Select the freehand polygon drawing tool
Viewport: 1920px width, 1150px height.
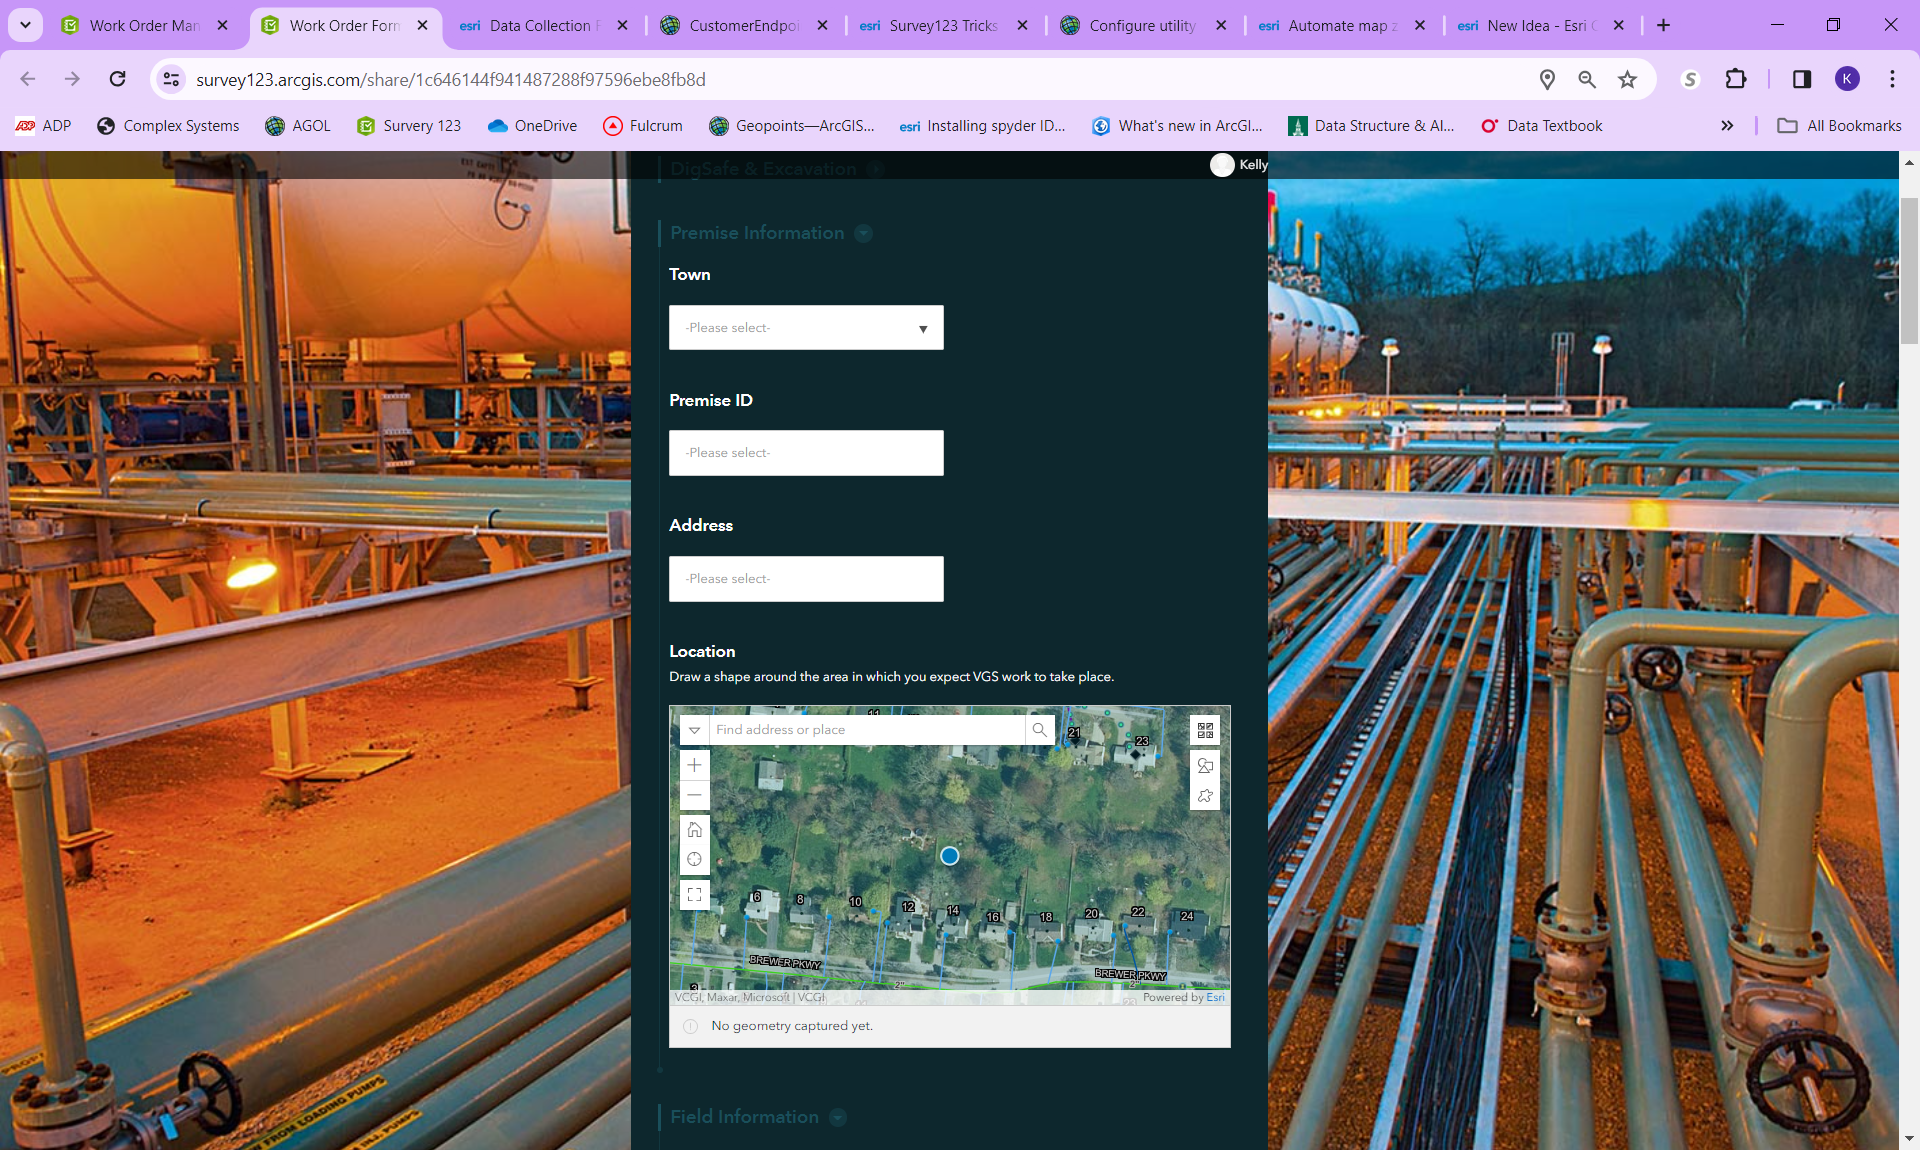point(1204,797)
